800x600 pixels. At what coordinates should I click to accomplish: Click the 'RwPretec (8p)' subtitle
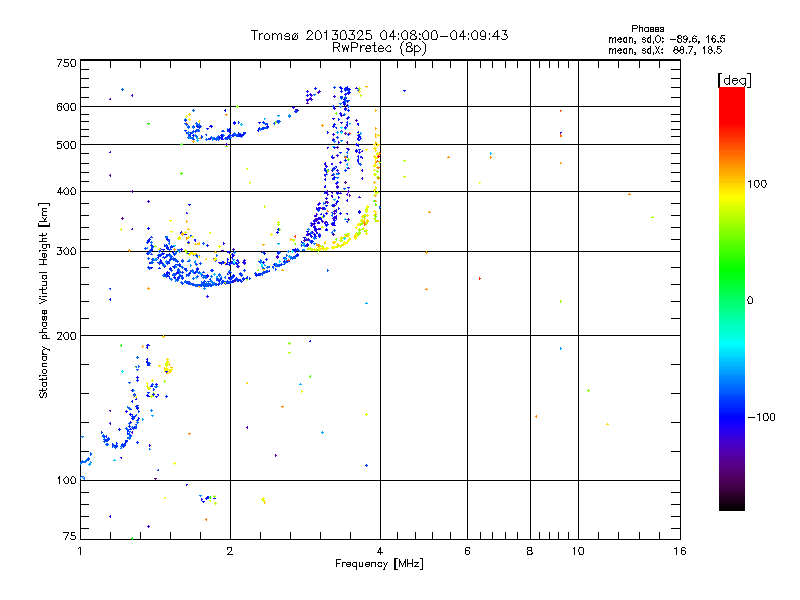click(x=379, y=48)
